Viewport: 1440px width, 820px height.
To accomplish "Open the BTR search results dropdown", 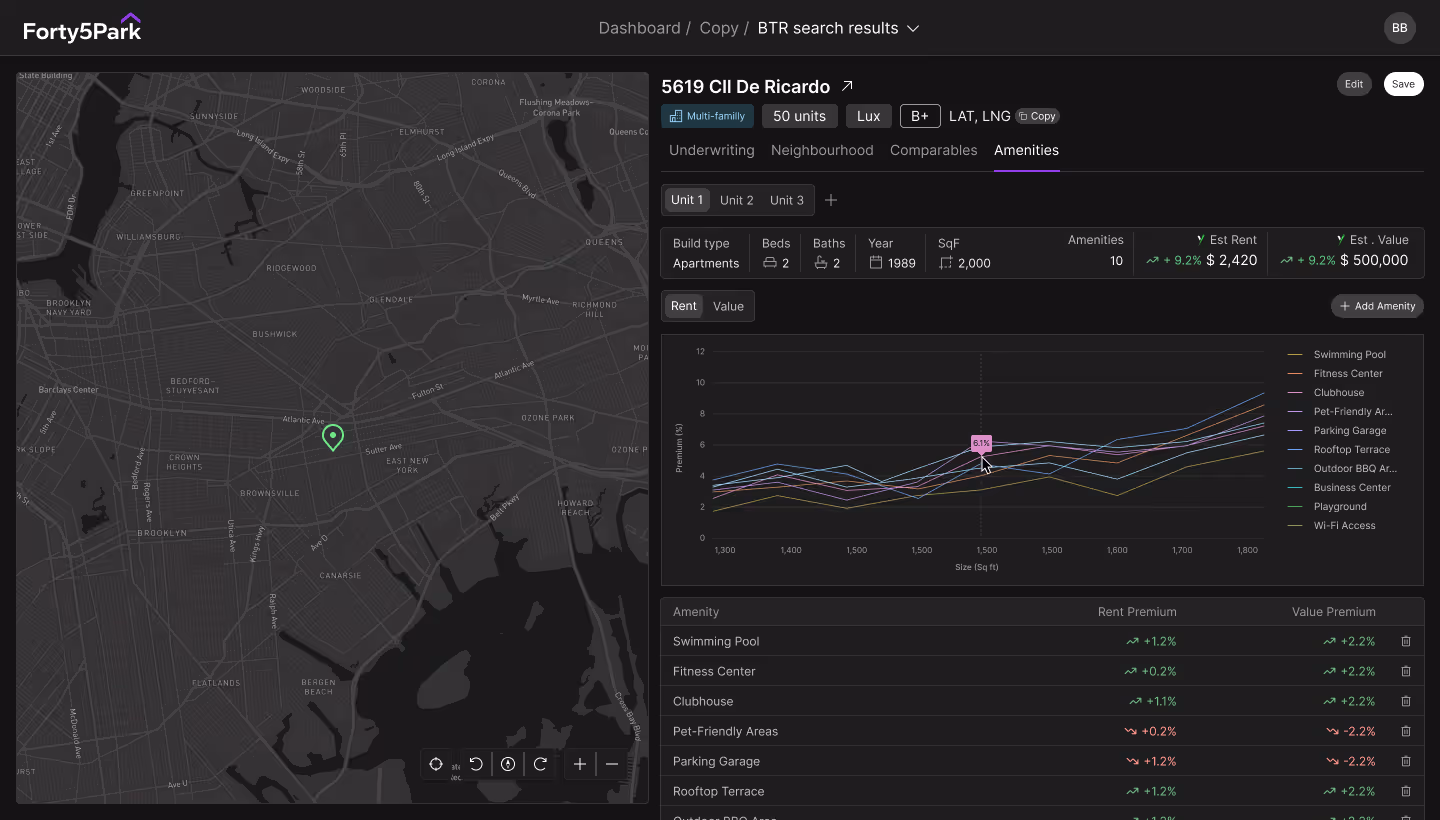I will pyautogui.click(x=912, y=28).
